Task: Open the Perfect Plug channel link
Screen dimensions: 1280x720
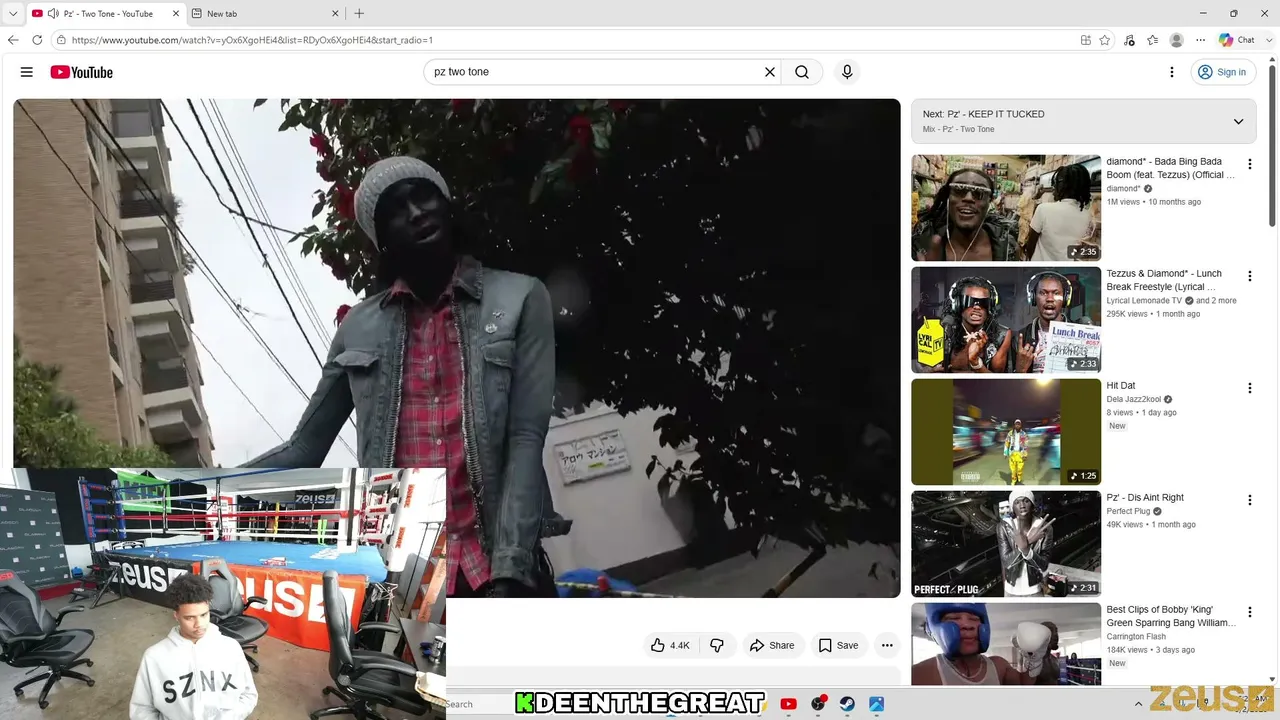Action: 1128,511
